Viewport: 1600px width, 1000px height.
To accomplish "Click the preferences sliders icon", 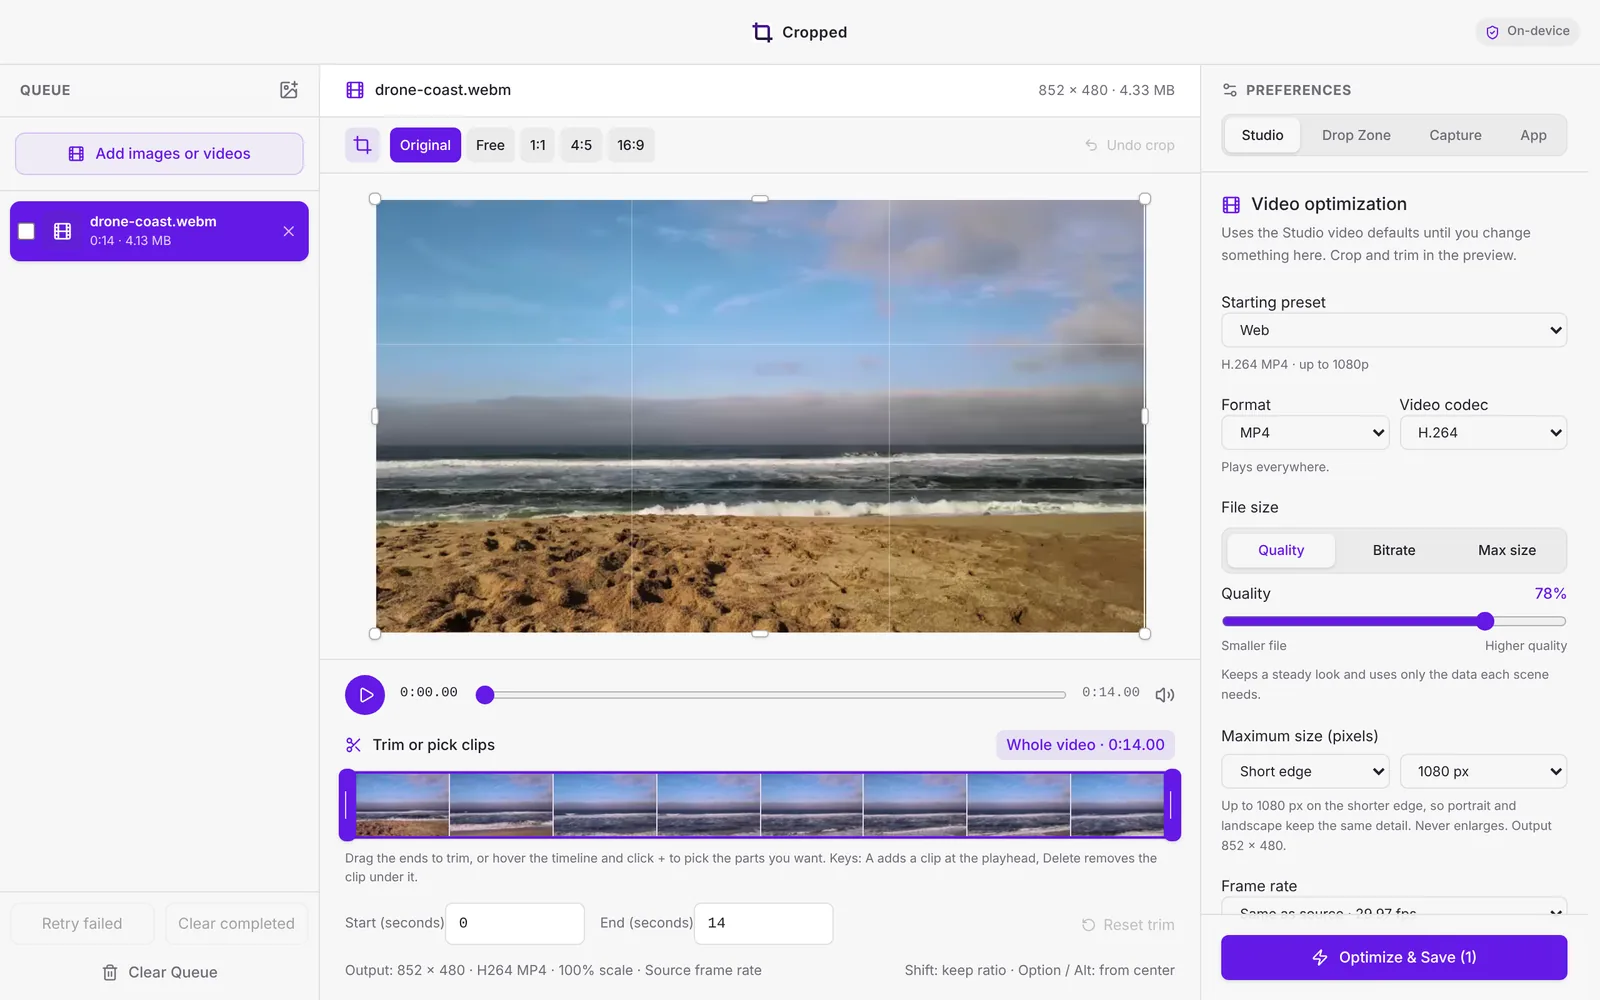I will [x=1230, y=90].
